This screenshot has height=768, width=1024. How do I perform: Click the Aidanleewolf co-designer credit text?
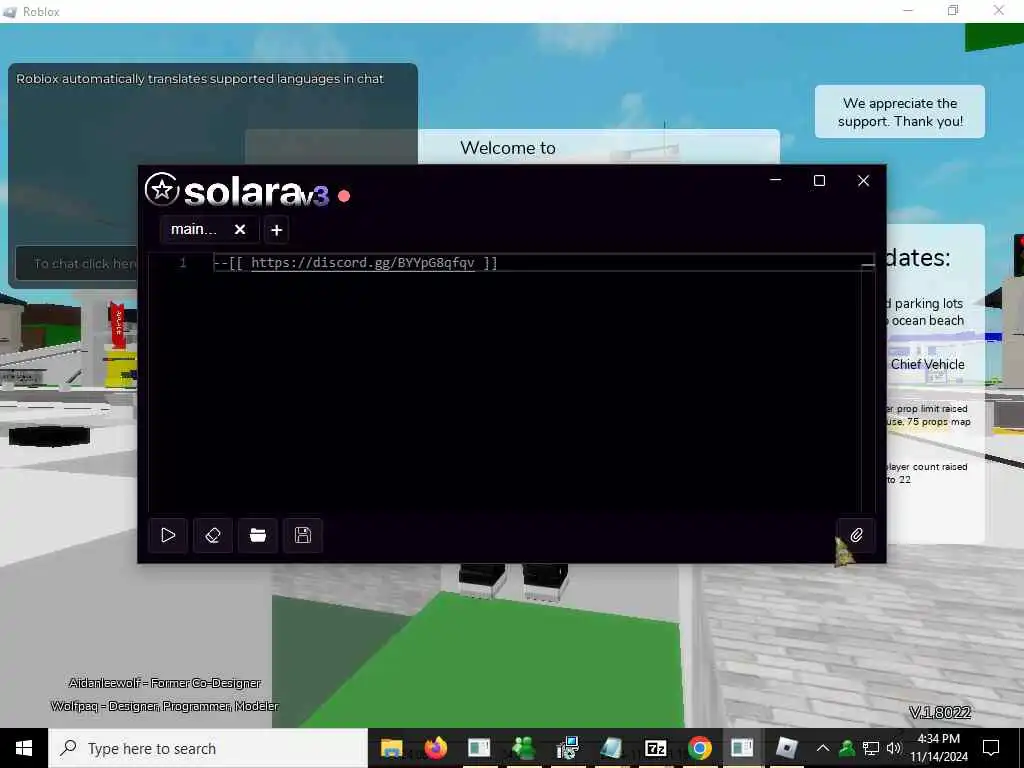165,683
